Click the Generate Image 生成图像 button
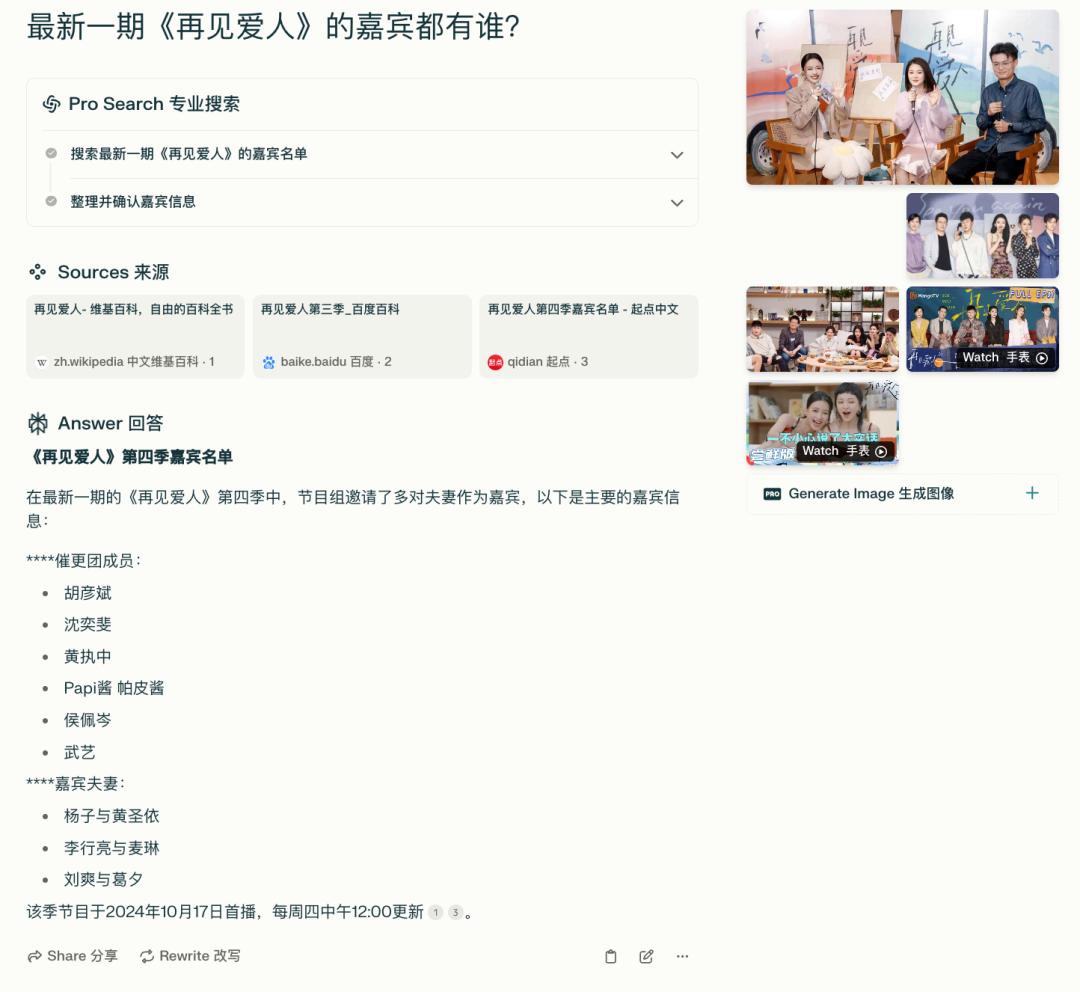The width and height of the screenshot is (1080, 992). click(870, 493)
